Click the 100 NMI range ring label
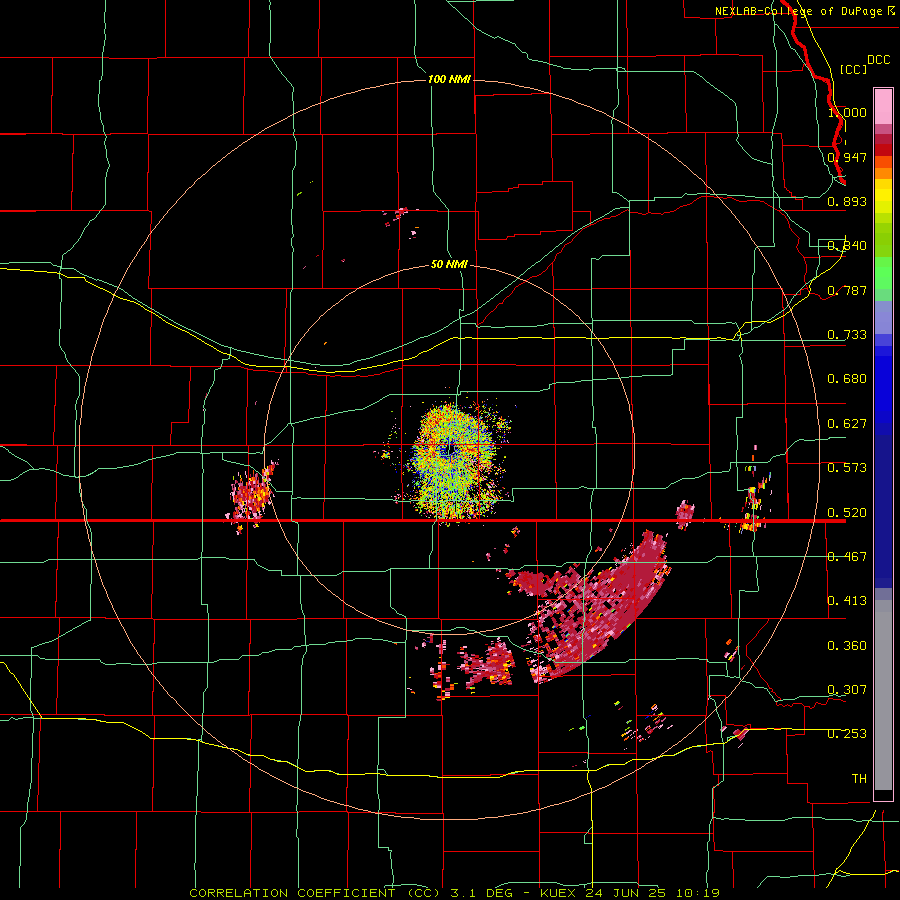The image size is (900, 900). [x=449, y=79]
